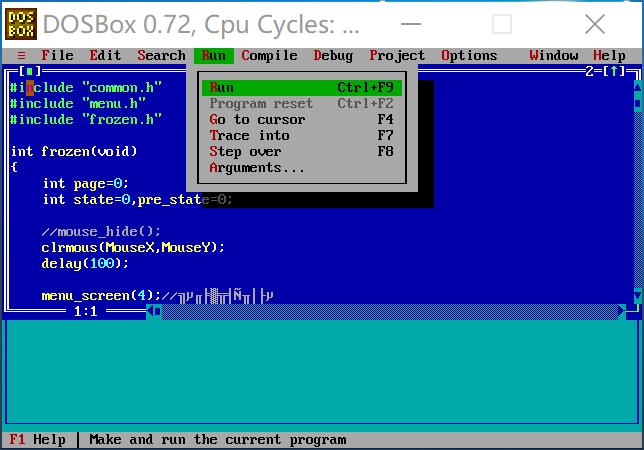This screenshot has height=450, width=644.
Task: Click the horizontal scrollbar thumb
Action: click(x=158, y=311)
